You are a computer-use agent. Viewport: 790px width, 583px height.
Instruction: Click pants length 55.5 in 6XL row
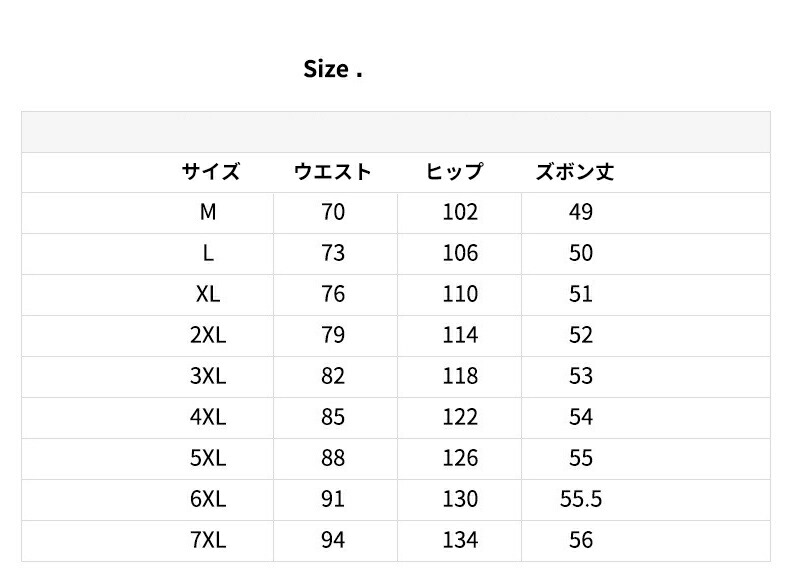point(581,499)
